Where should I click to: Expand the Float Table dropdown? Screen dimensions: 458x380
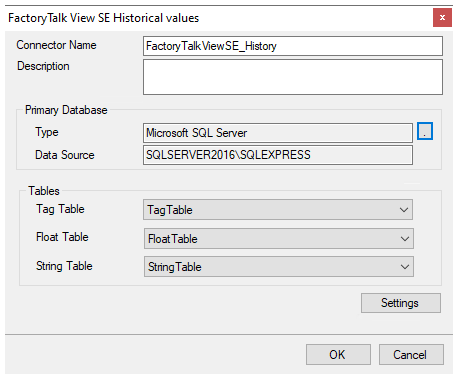tap(279, 239)
